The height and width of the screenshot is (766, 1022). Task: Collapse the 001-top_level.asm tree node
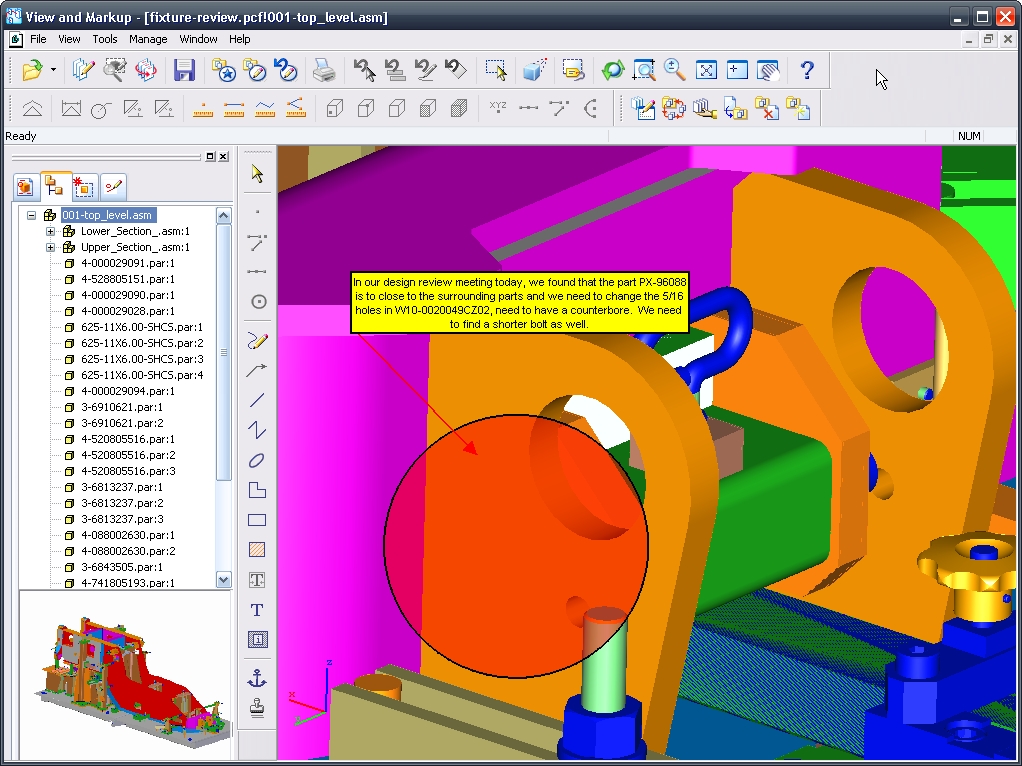point(31,215)
